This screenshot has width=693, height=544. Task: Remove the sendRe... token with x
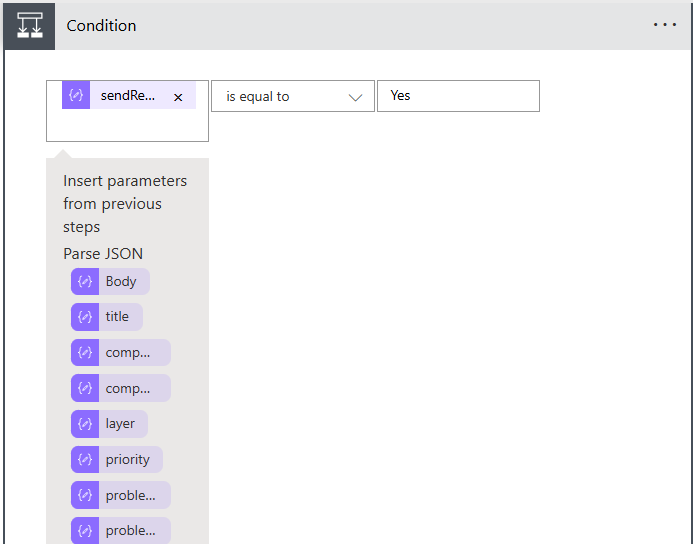(x=178, y=97)
